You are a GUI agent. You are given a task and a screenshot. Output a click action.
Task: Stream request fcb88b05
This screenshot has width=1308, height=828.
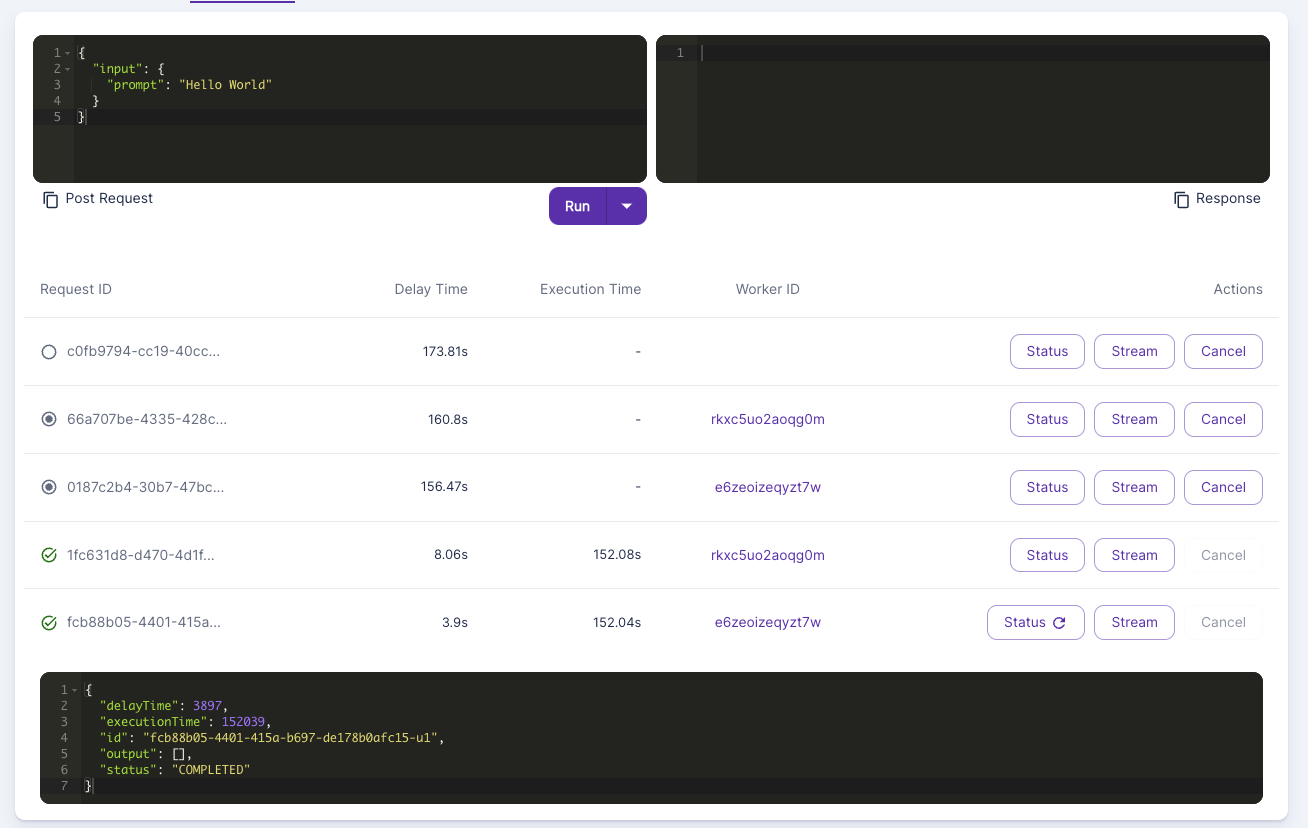coord(1134,622)
